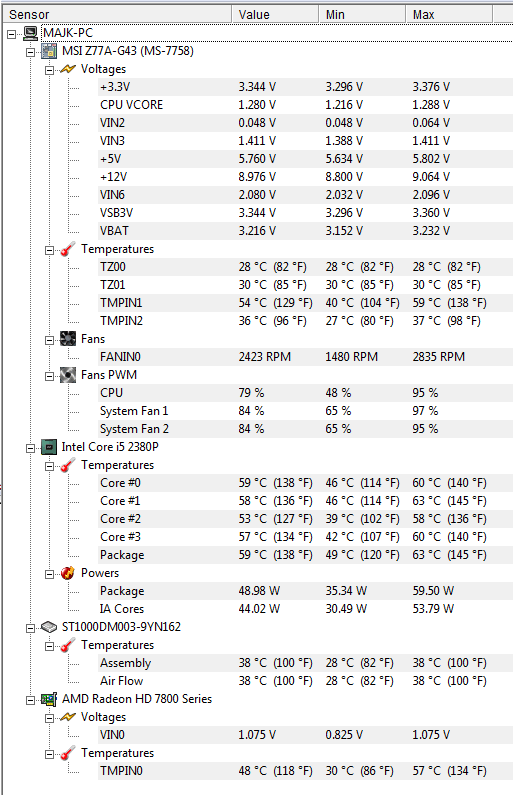Select the Air Flow temperature row
Image resolution: width=513 pixels, height=795 pixels.
305,681
